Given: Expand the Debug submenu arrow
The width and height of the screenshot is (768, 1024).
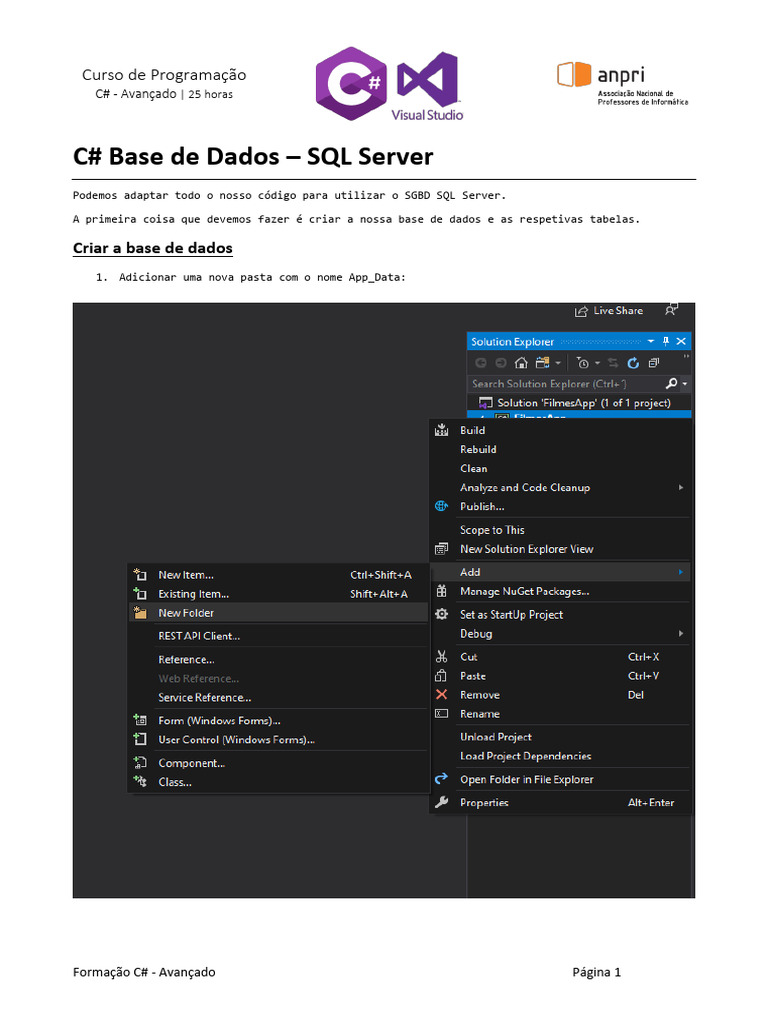Looking at the screenshot, I should (x=680, y=633).
